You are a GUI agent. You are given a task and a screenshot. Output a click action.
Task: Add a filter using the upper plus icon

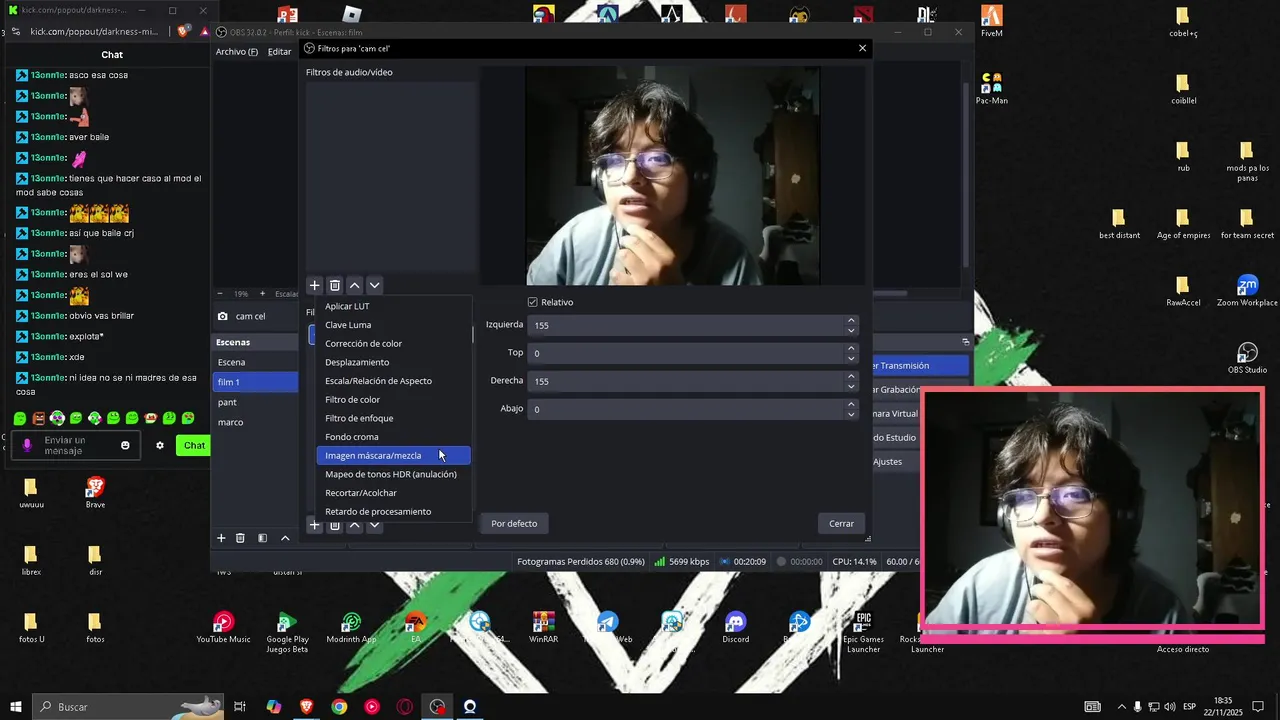(314, 286)
